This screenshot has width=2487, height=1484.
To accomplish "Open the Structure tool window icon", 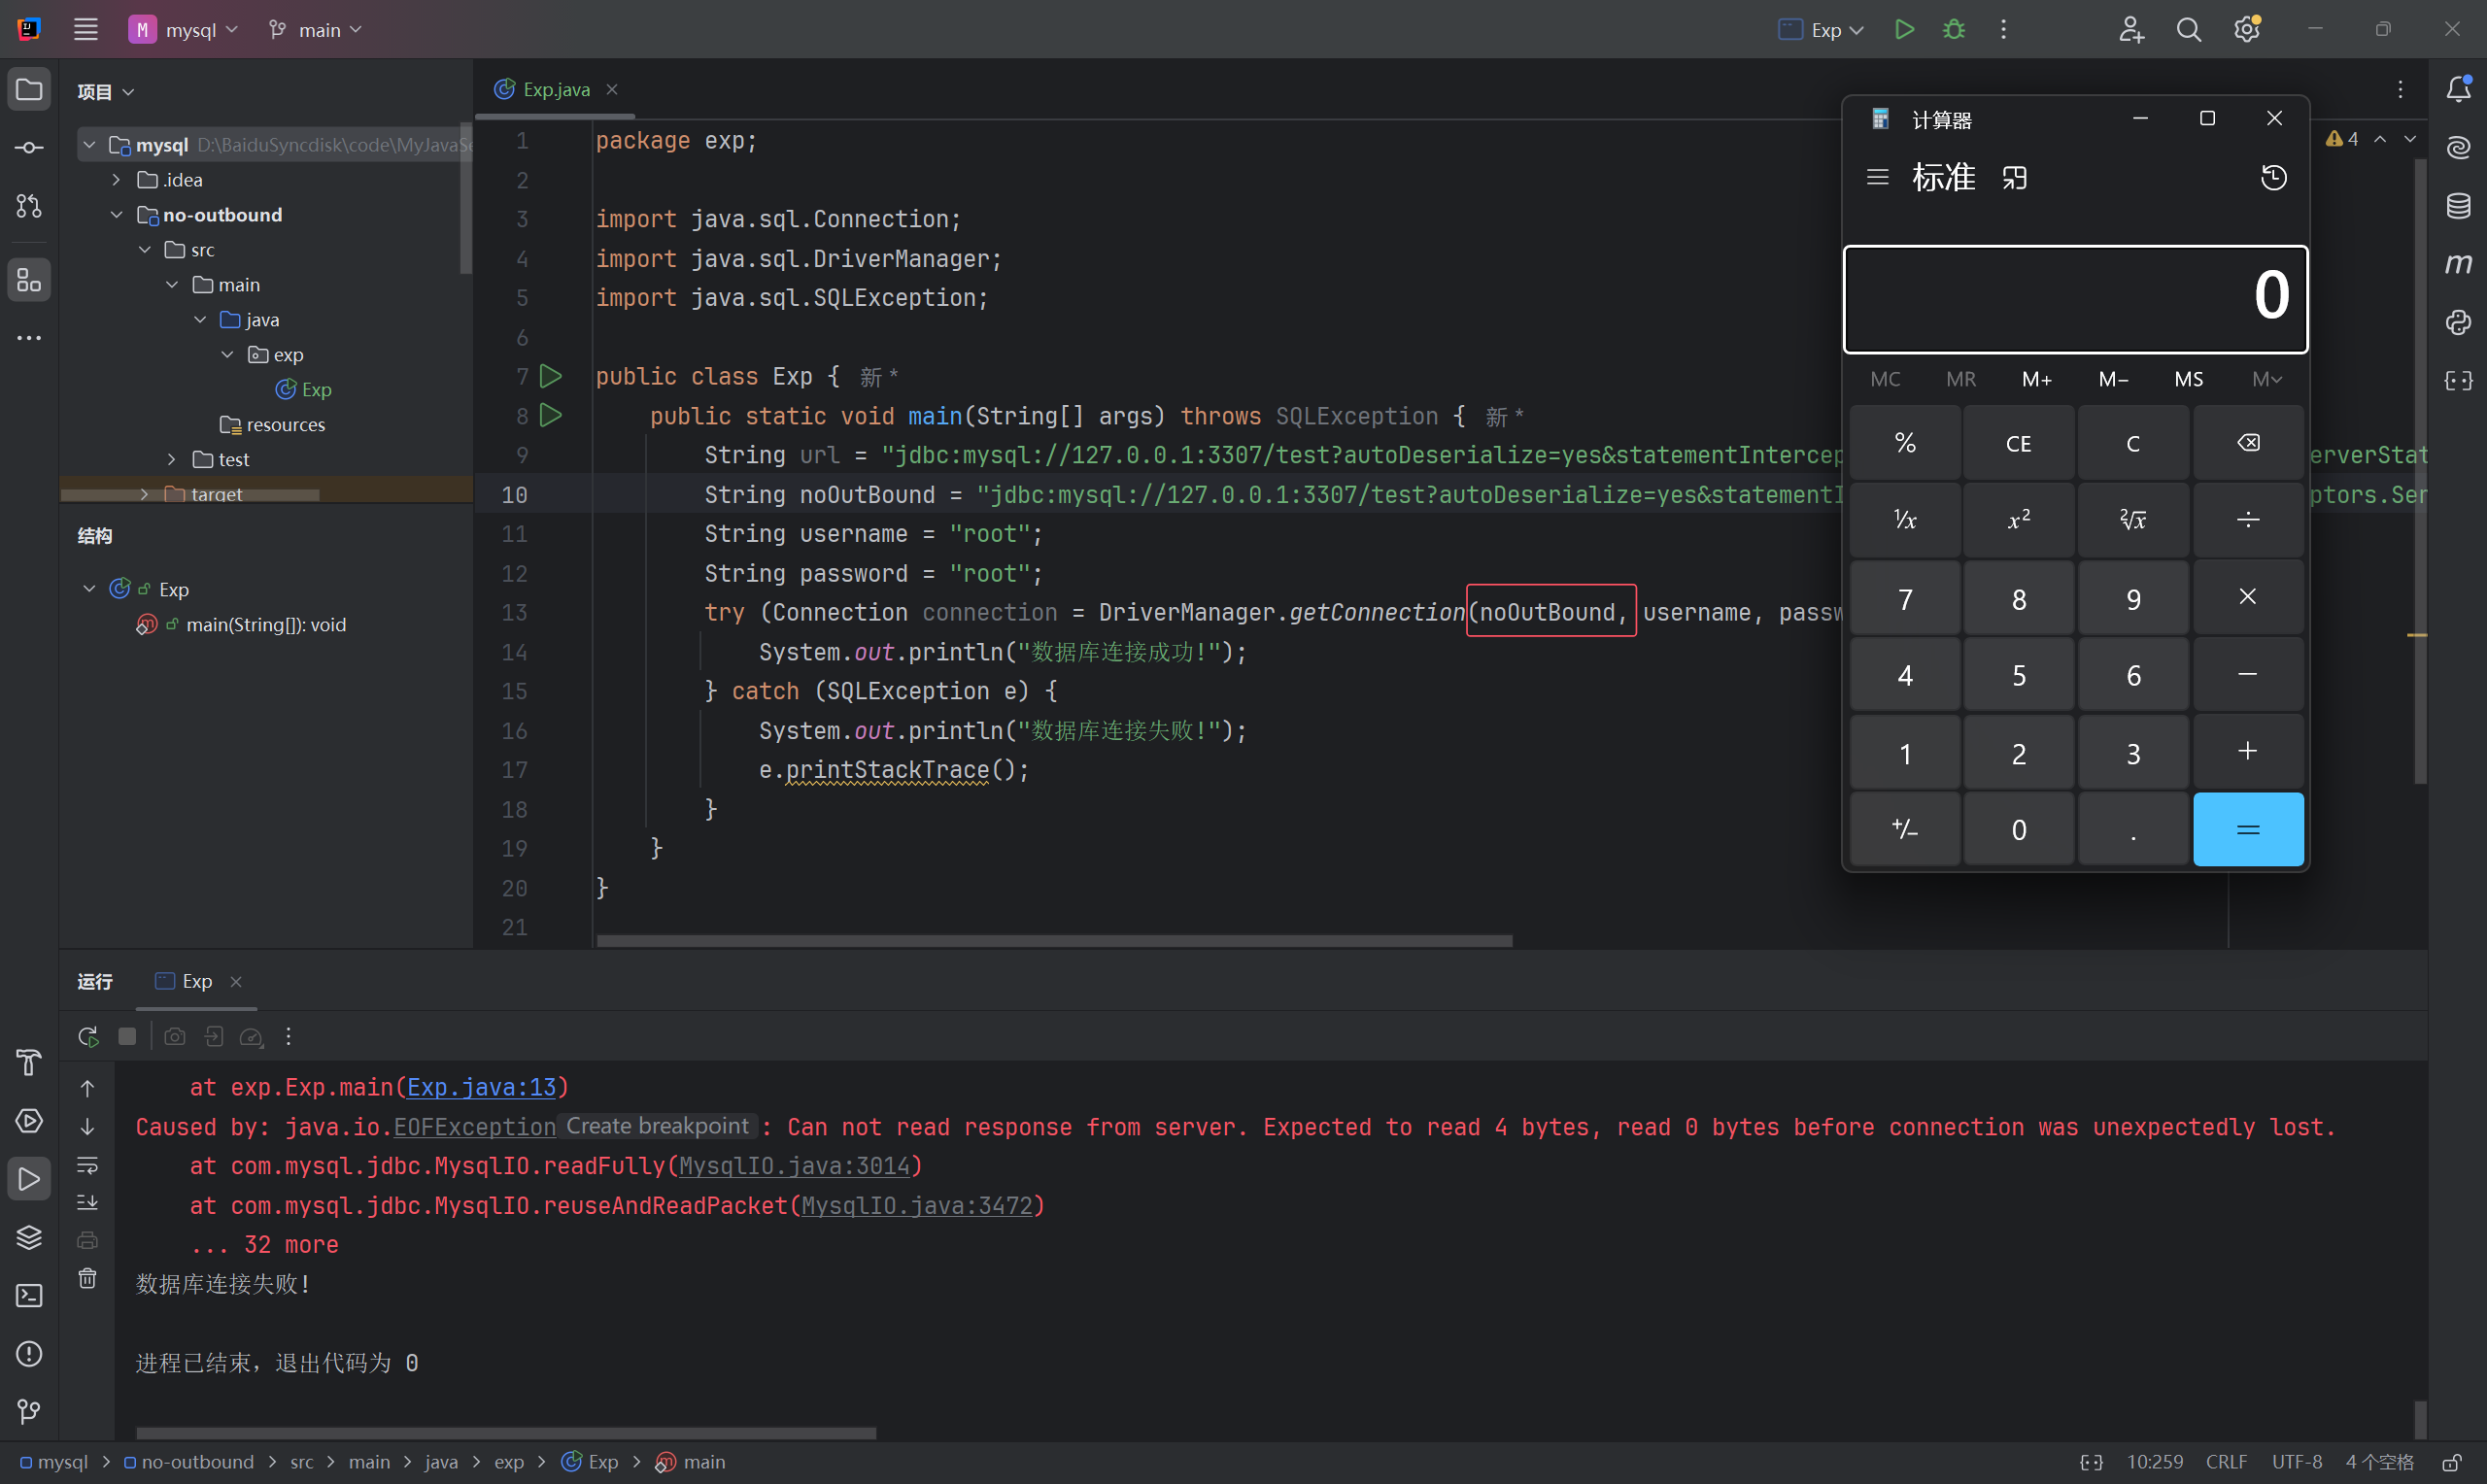I will click(29, 280).
